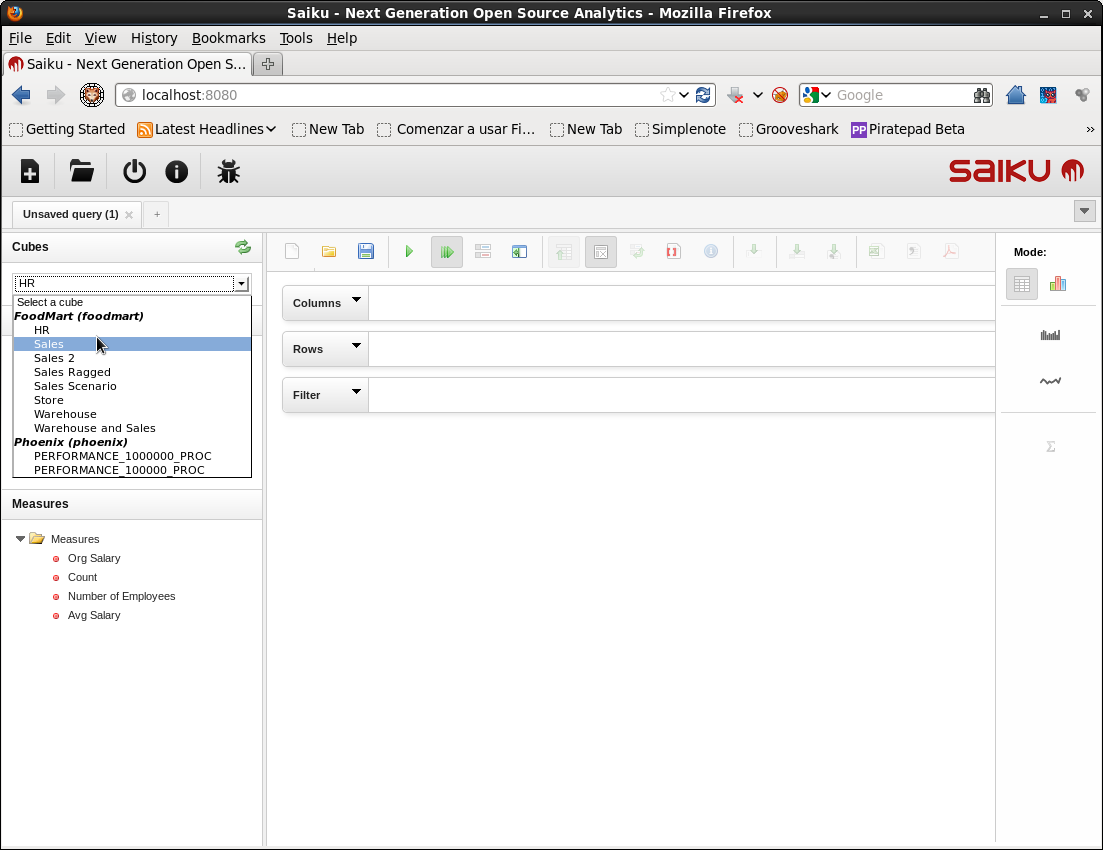Switch to table mode
The image size is (1103, 850).
1021,284
